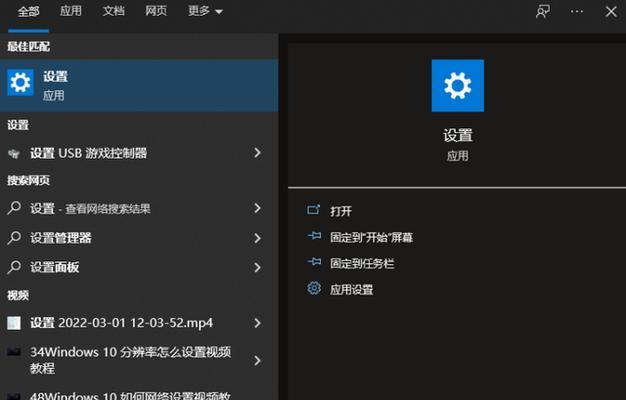Expand arrow for 设置 USB 游戏控制器
The width and height of the screenshot is (626, 400).
[x=258, y=153]
